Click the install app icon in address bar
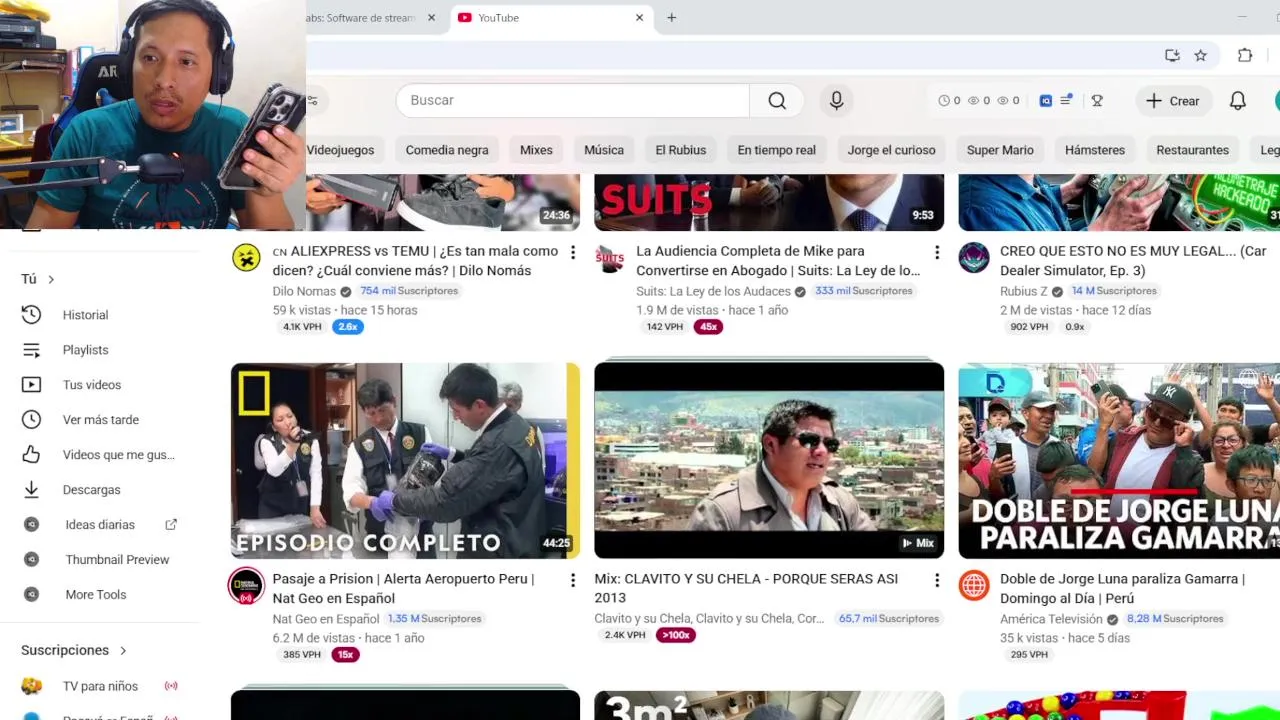 pos(1172,56)
